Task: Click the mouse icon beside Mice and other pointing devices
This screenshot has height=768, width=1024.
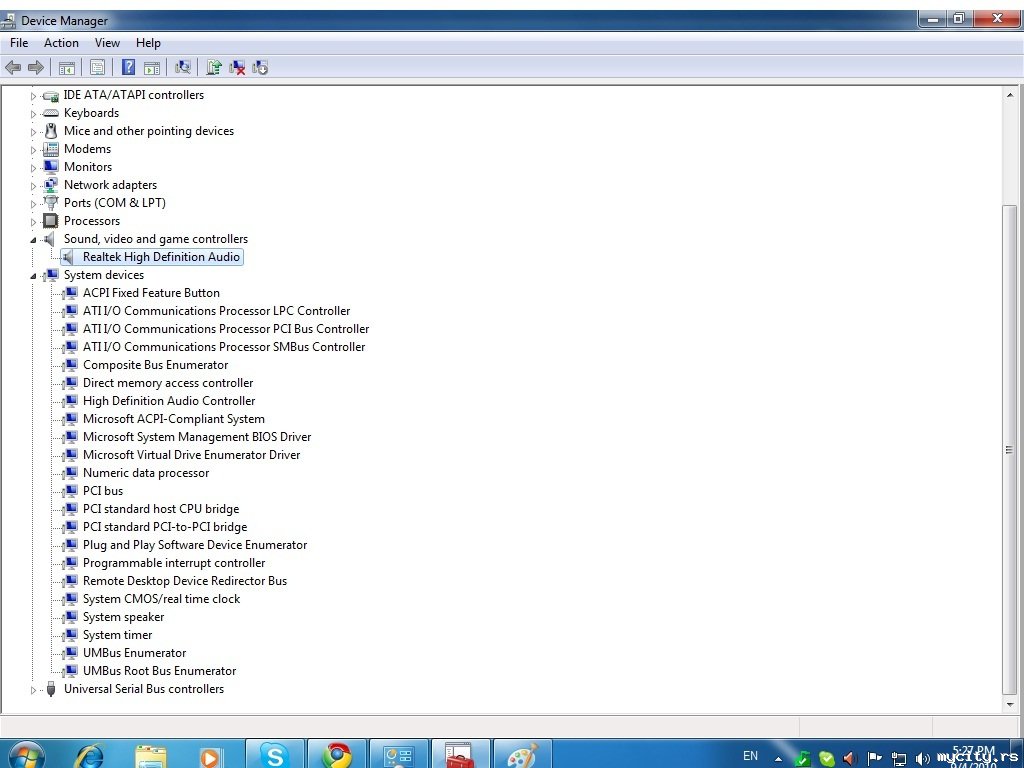Action: click(x=51, y=131)
